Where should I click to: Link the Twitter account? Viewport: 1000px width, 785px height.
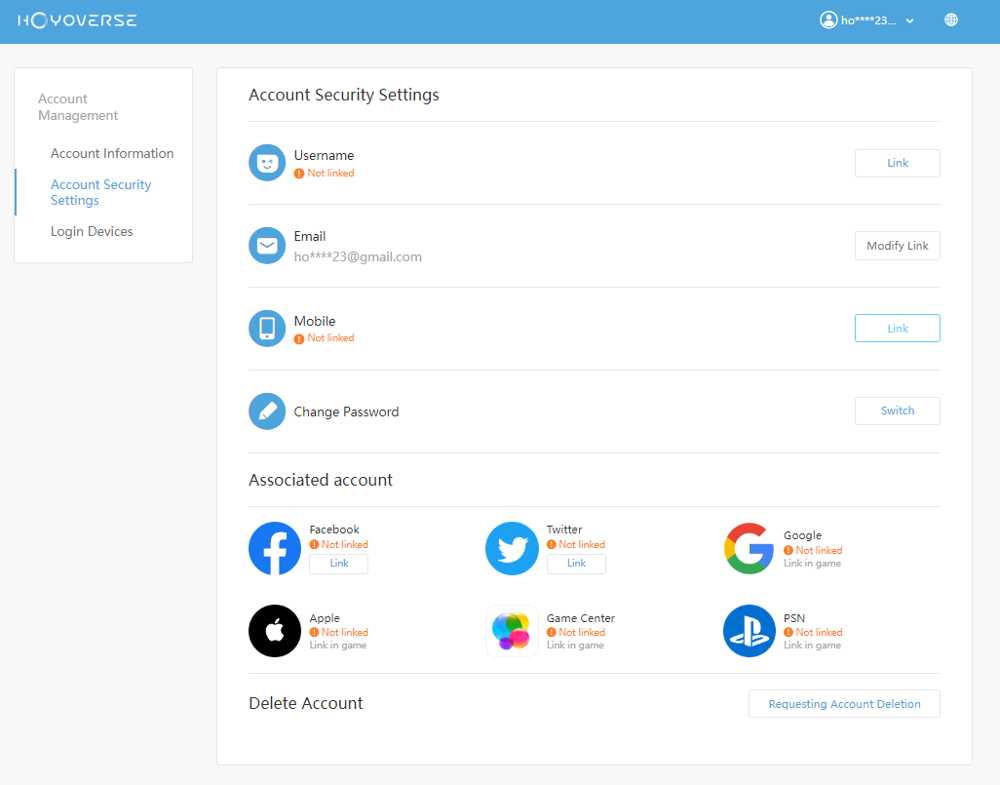pos(576,563)
